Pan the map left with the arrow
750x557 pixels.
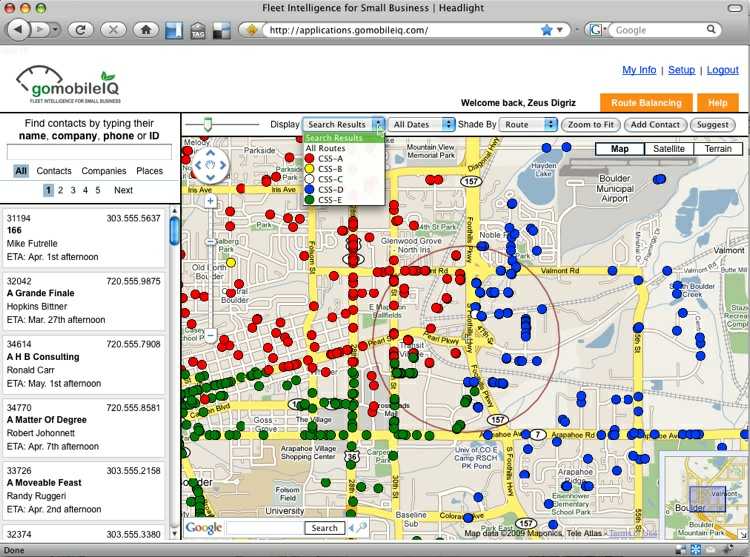point(198,165)
